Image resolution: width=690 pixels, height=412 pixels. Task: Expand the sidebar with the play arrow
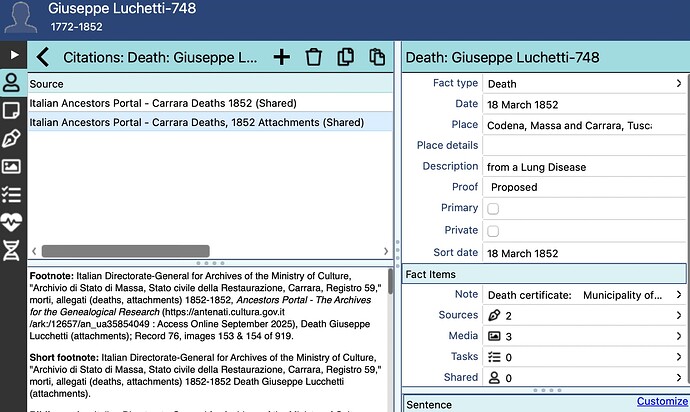[x=14, y=55]
